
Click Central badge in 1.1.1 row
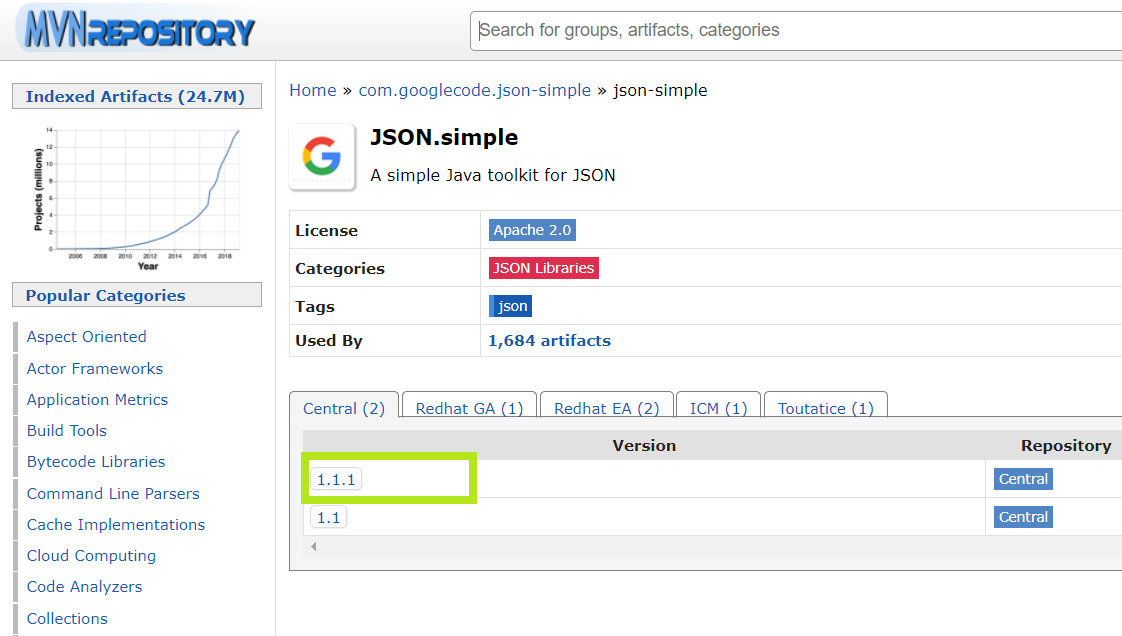tap(1023, 479)
